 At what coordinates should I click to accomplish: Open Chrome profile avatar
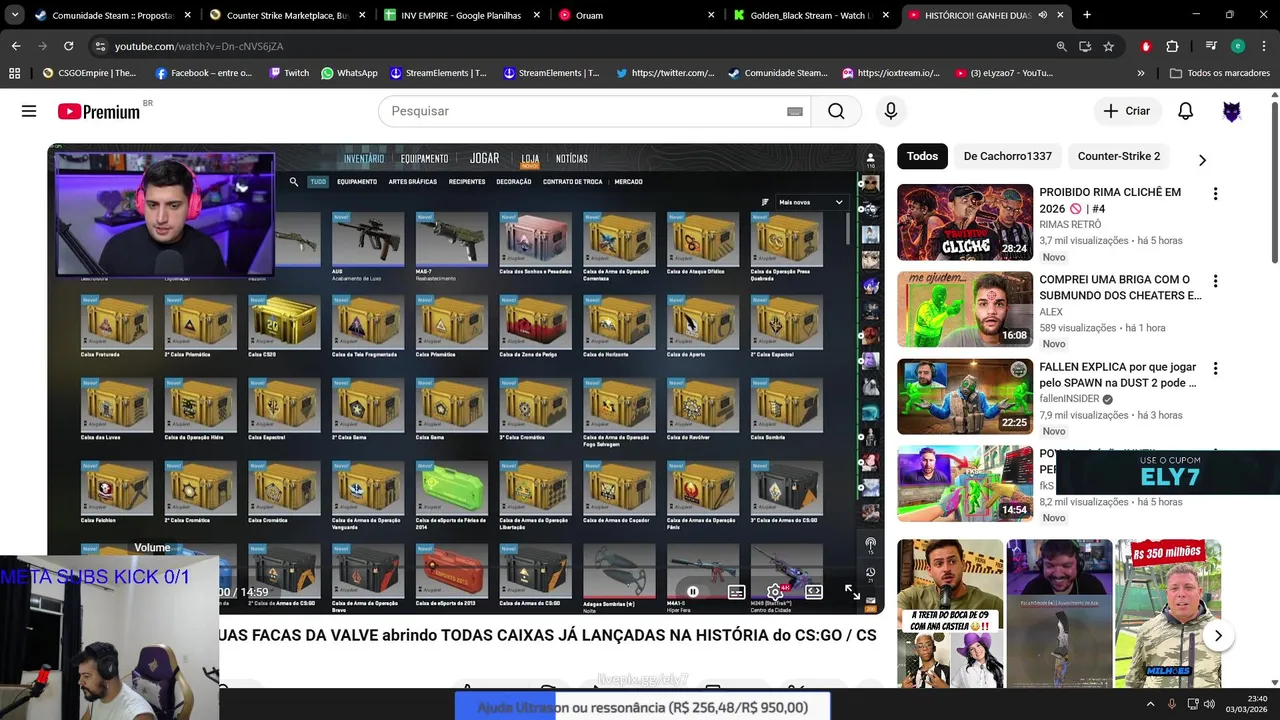pos(1238,46)
